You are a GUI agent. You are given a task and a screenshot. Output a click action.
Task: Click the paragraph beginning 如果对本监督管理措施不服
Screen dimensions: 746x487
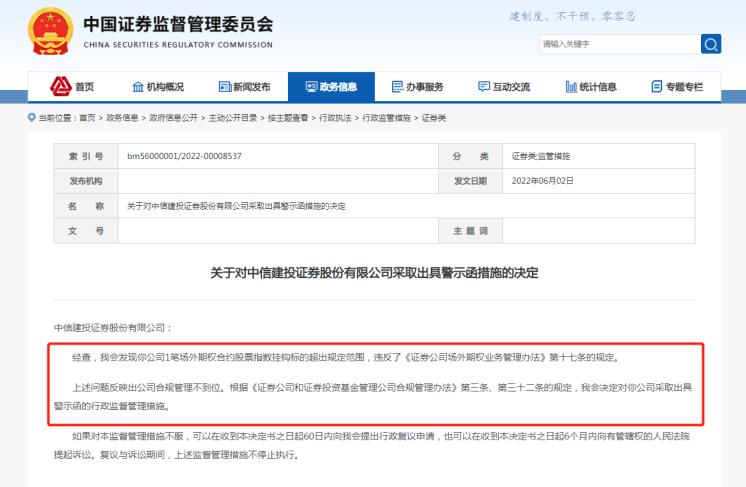372,446
